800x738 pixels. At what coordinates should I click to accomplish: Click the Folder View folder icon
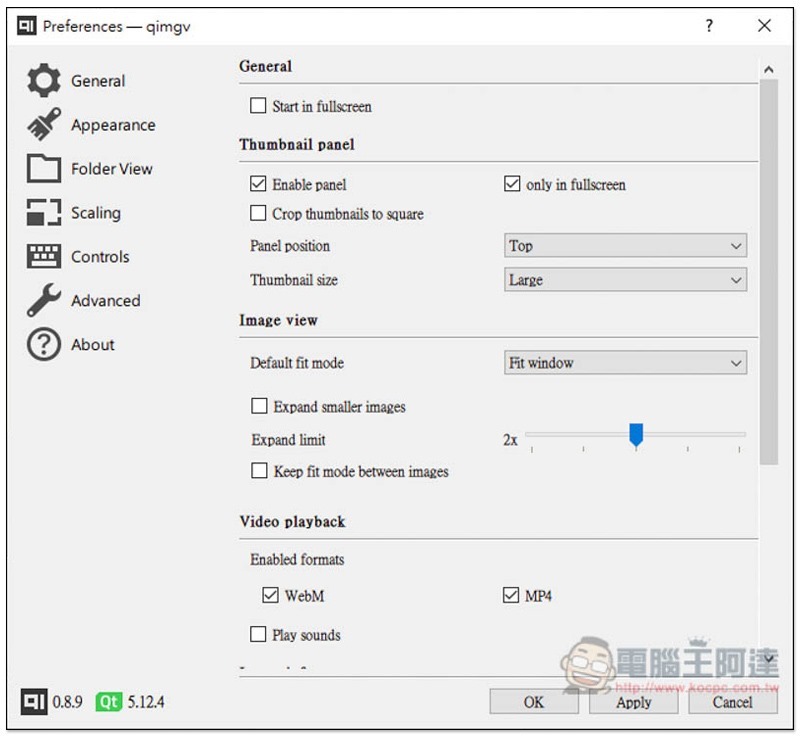pyautogui.click(x=43, y=168)
